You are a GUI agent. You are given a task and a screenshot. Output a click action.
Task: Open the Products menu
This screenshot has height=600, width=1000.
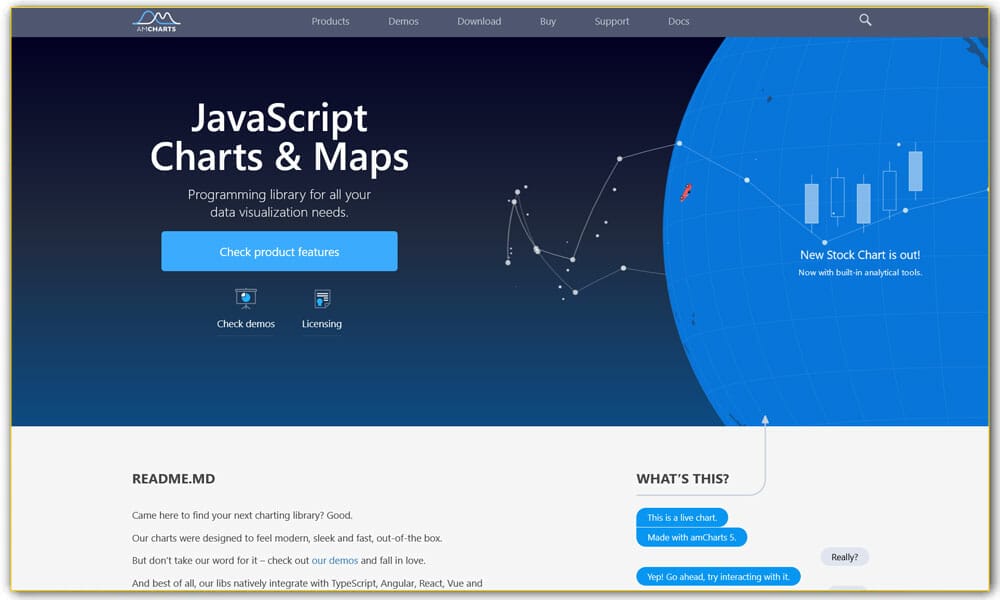tap(330, 21)
